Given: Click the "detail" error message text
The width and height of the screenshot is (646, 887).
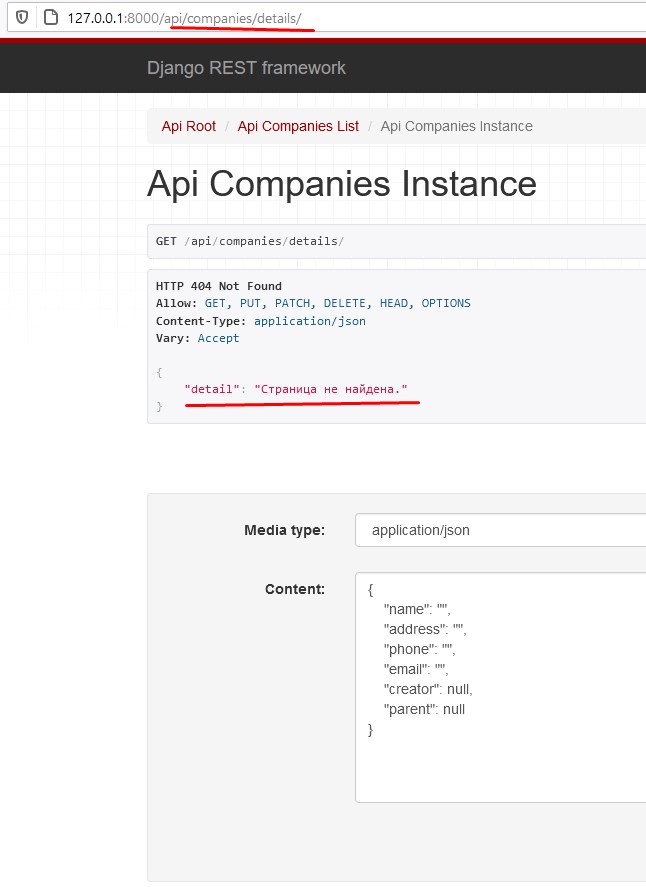Looking at the screenshot, I should (296, 389).
